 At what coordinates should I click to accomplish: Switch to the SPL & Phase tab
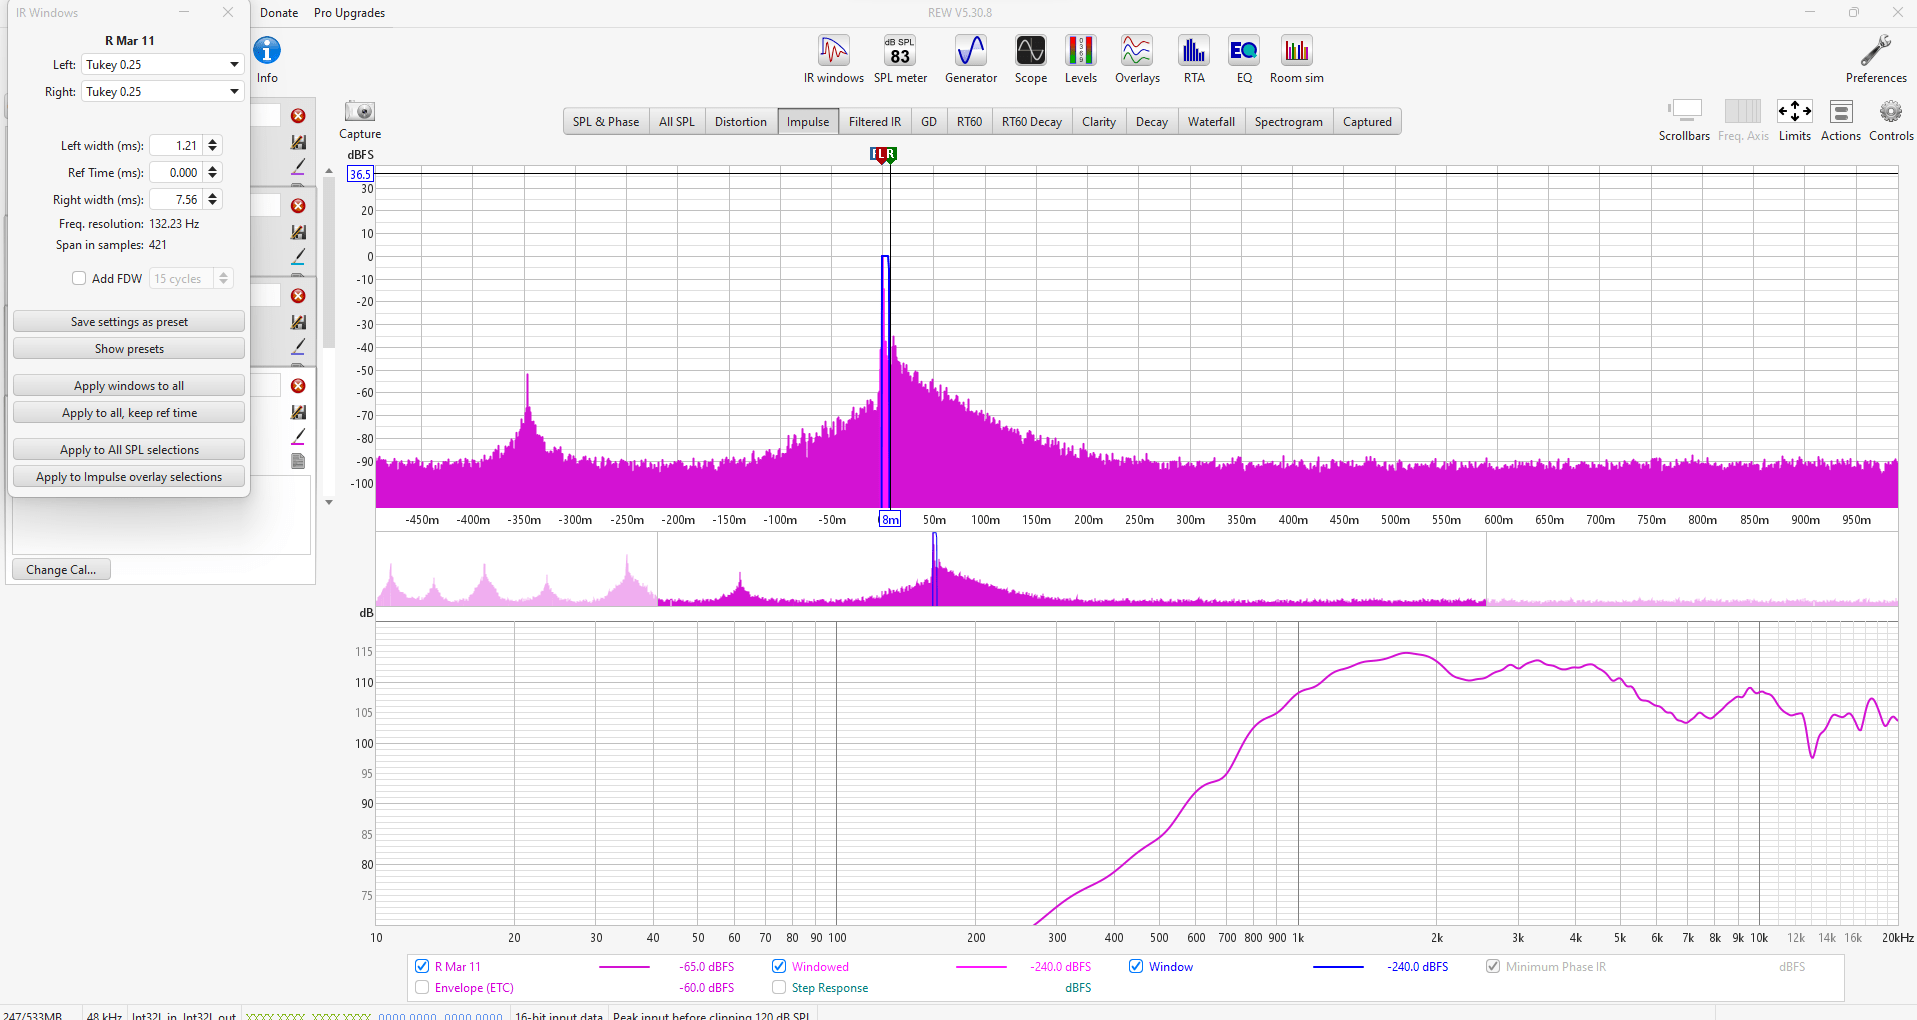[x=606, y=122]
